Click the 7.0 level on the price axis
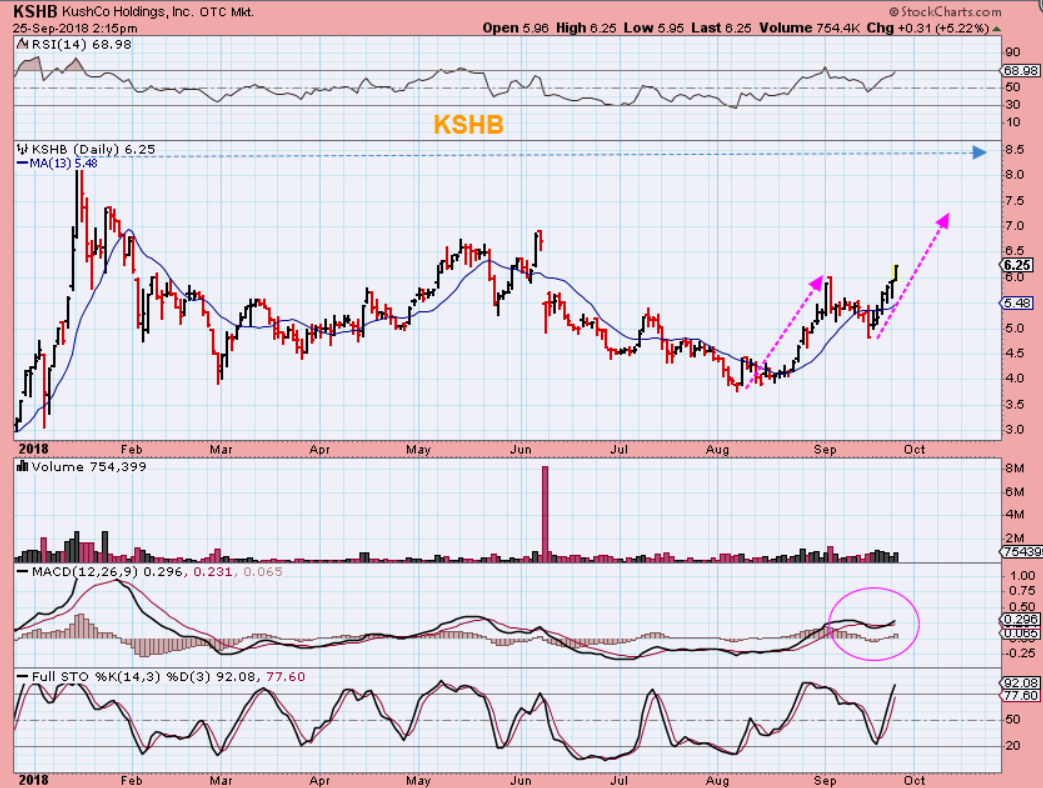 pos(1014,226)
